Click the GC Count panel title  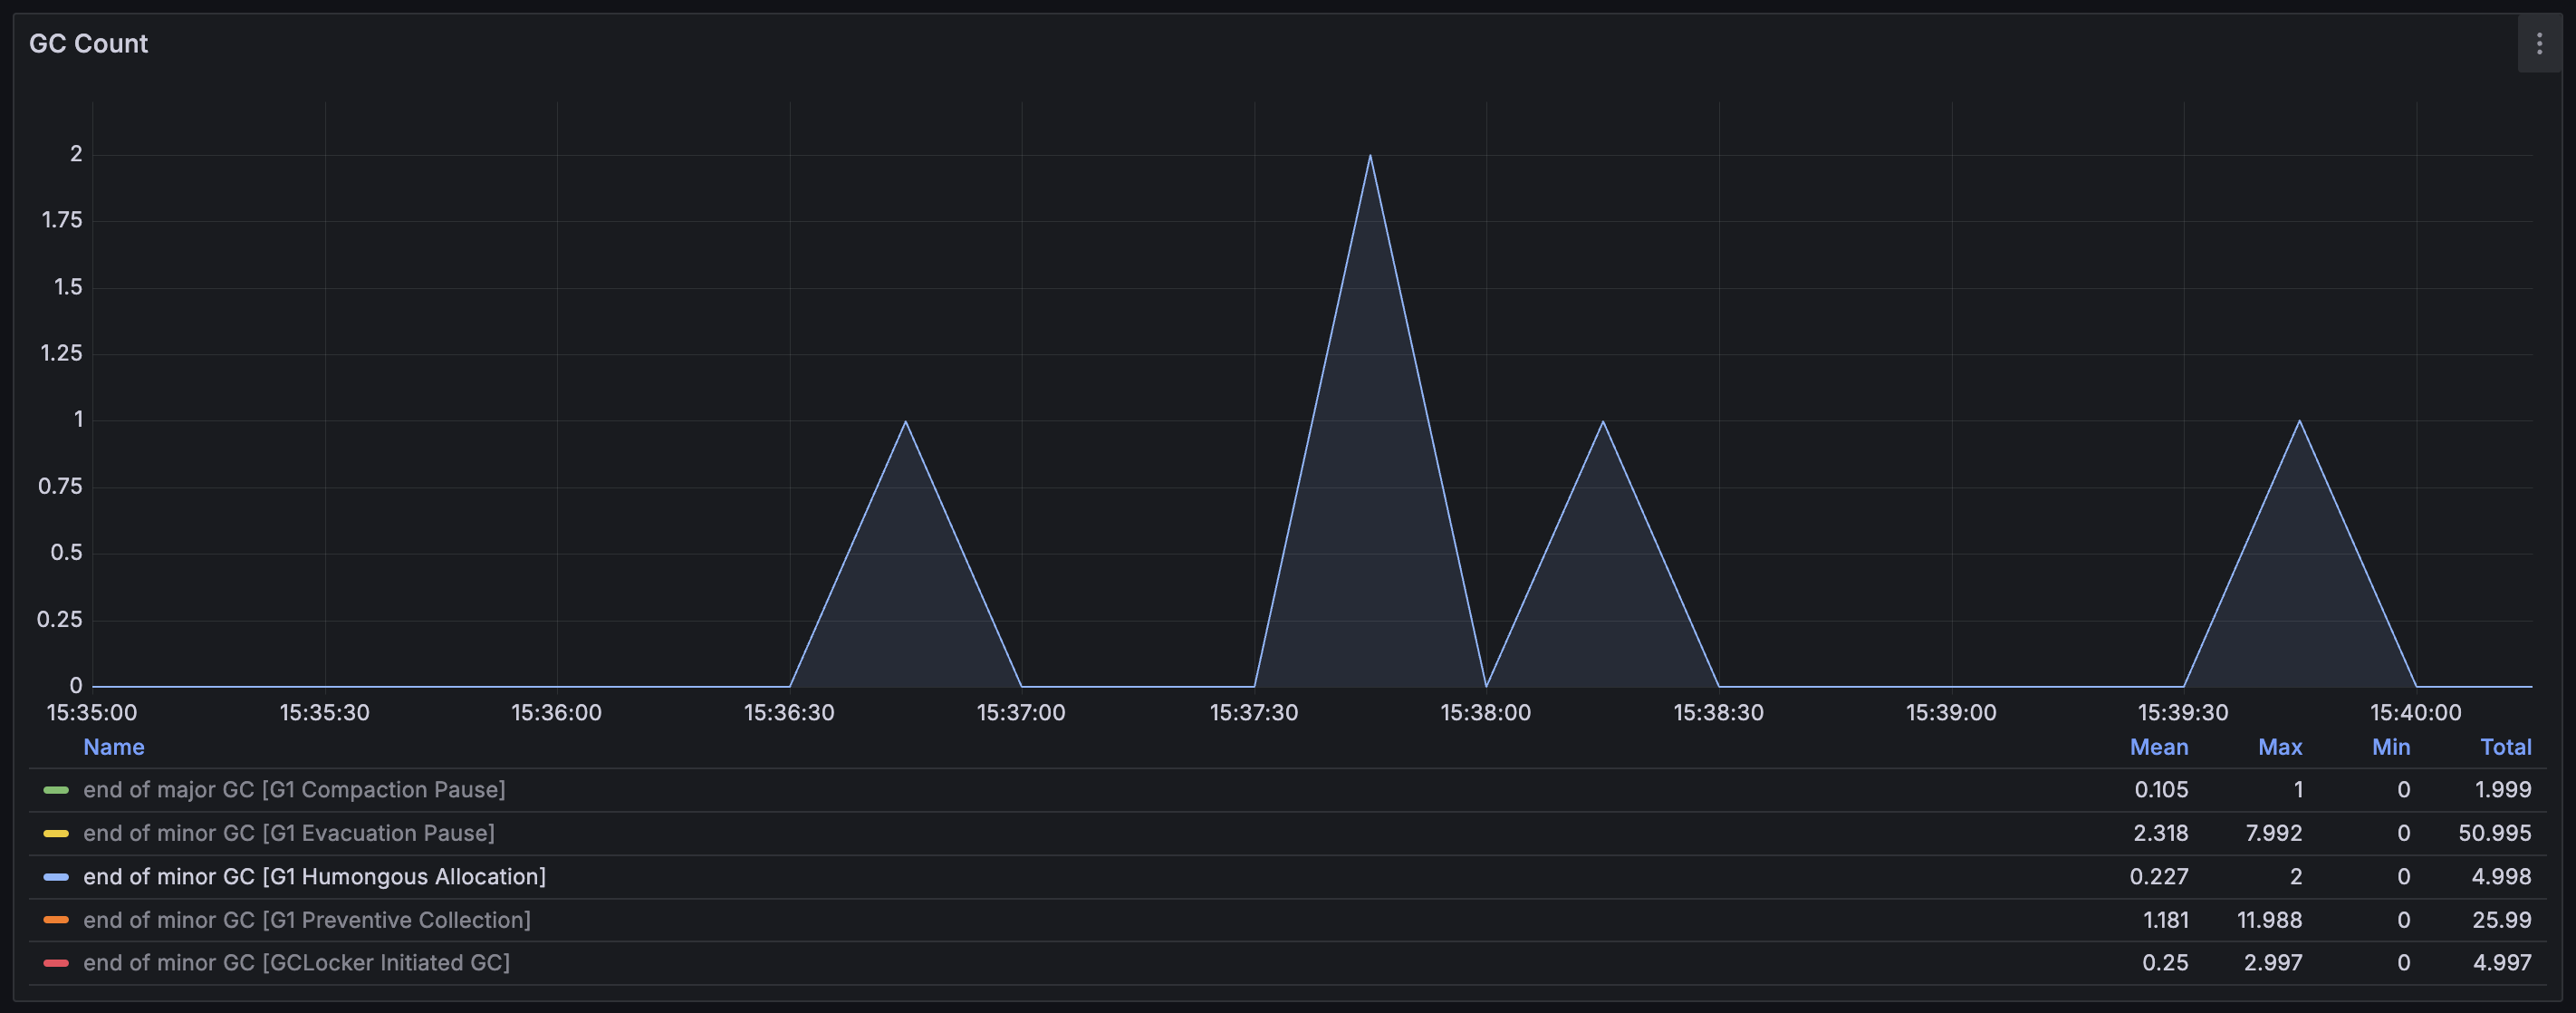(x=88, y=44)
